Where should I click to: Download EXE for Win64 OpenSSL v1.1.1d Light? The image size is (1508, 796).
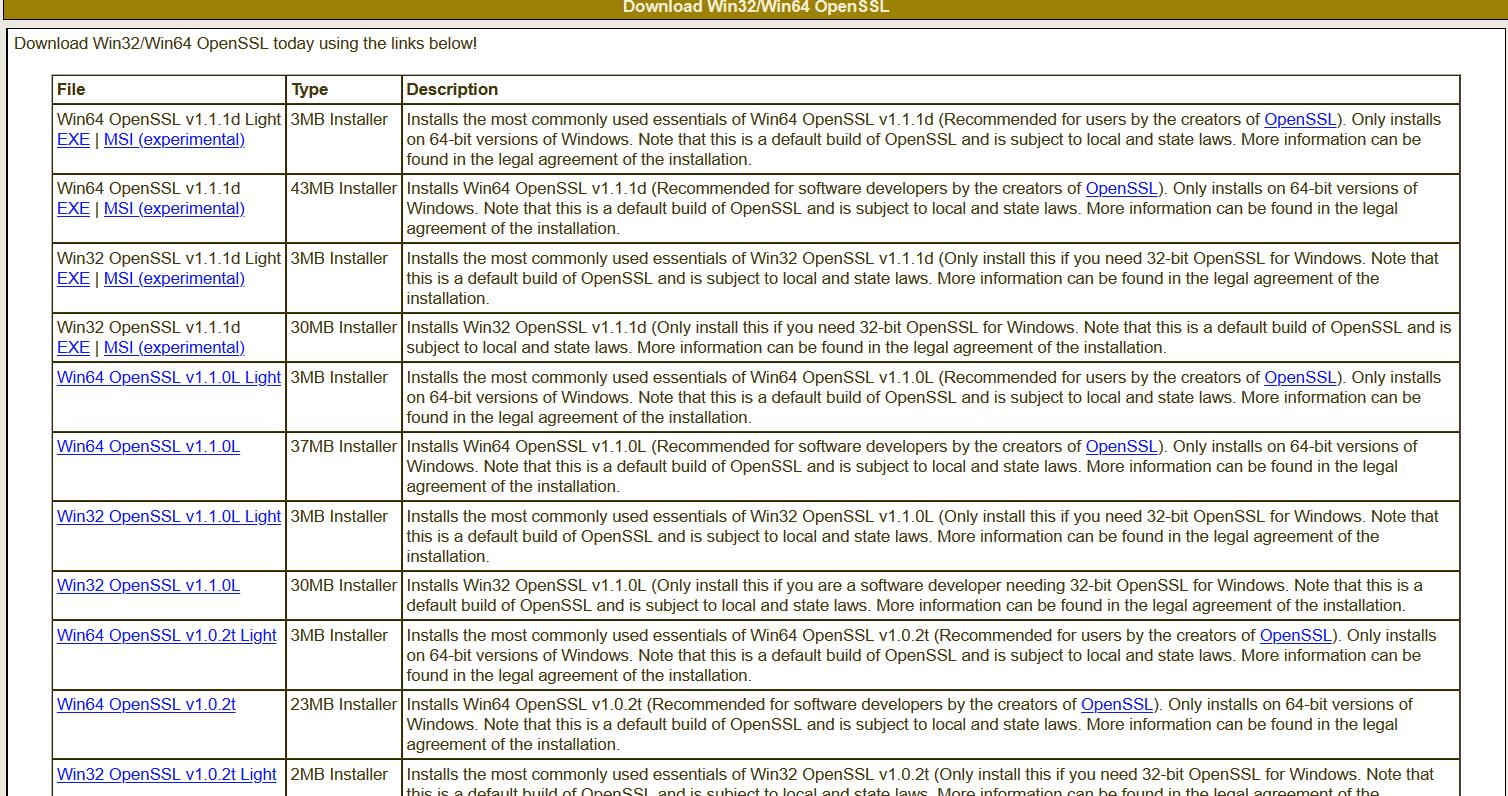tap(73, 140)
